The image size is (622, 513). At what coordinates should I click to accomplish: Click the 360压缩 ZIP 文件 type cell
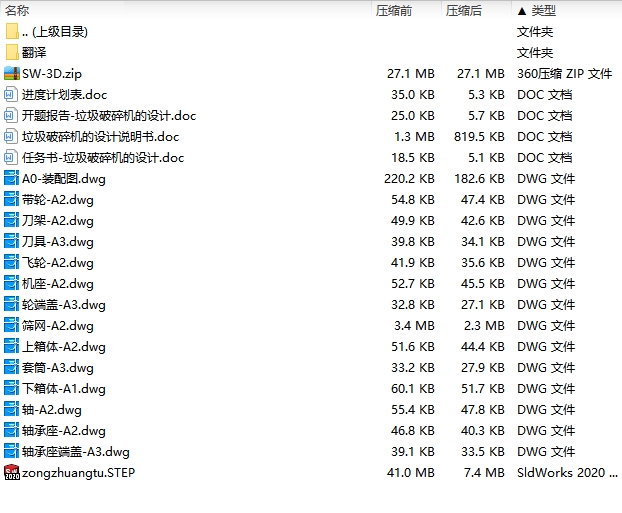pyautogui.click(x=564, y=74)
